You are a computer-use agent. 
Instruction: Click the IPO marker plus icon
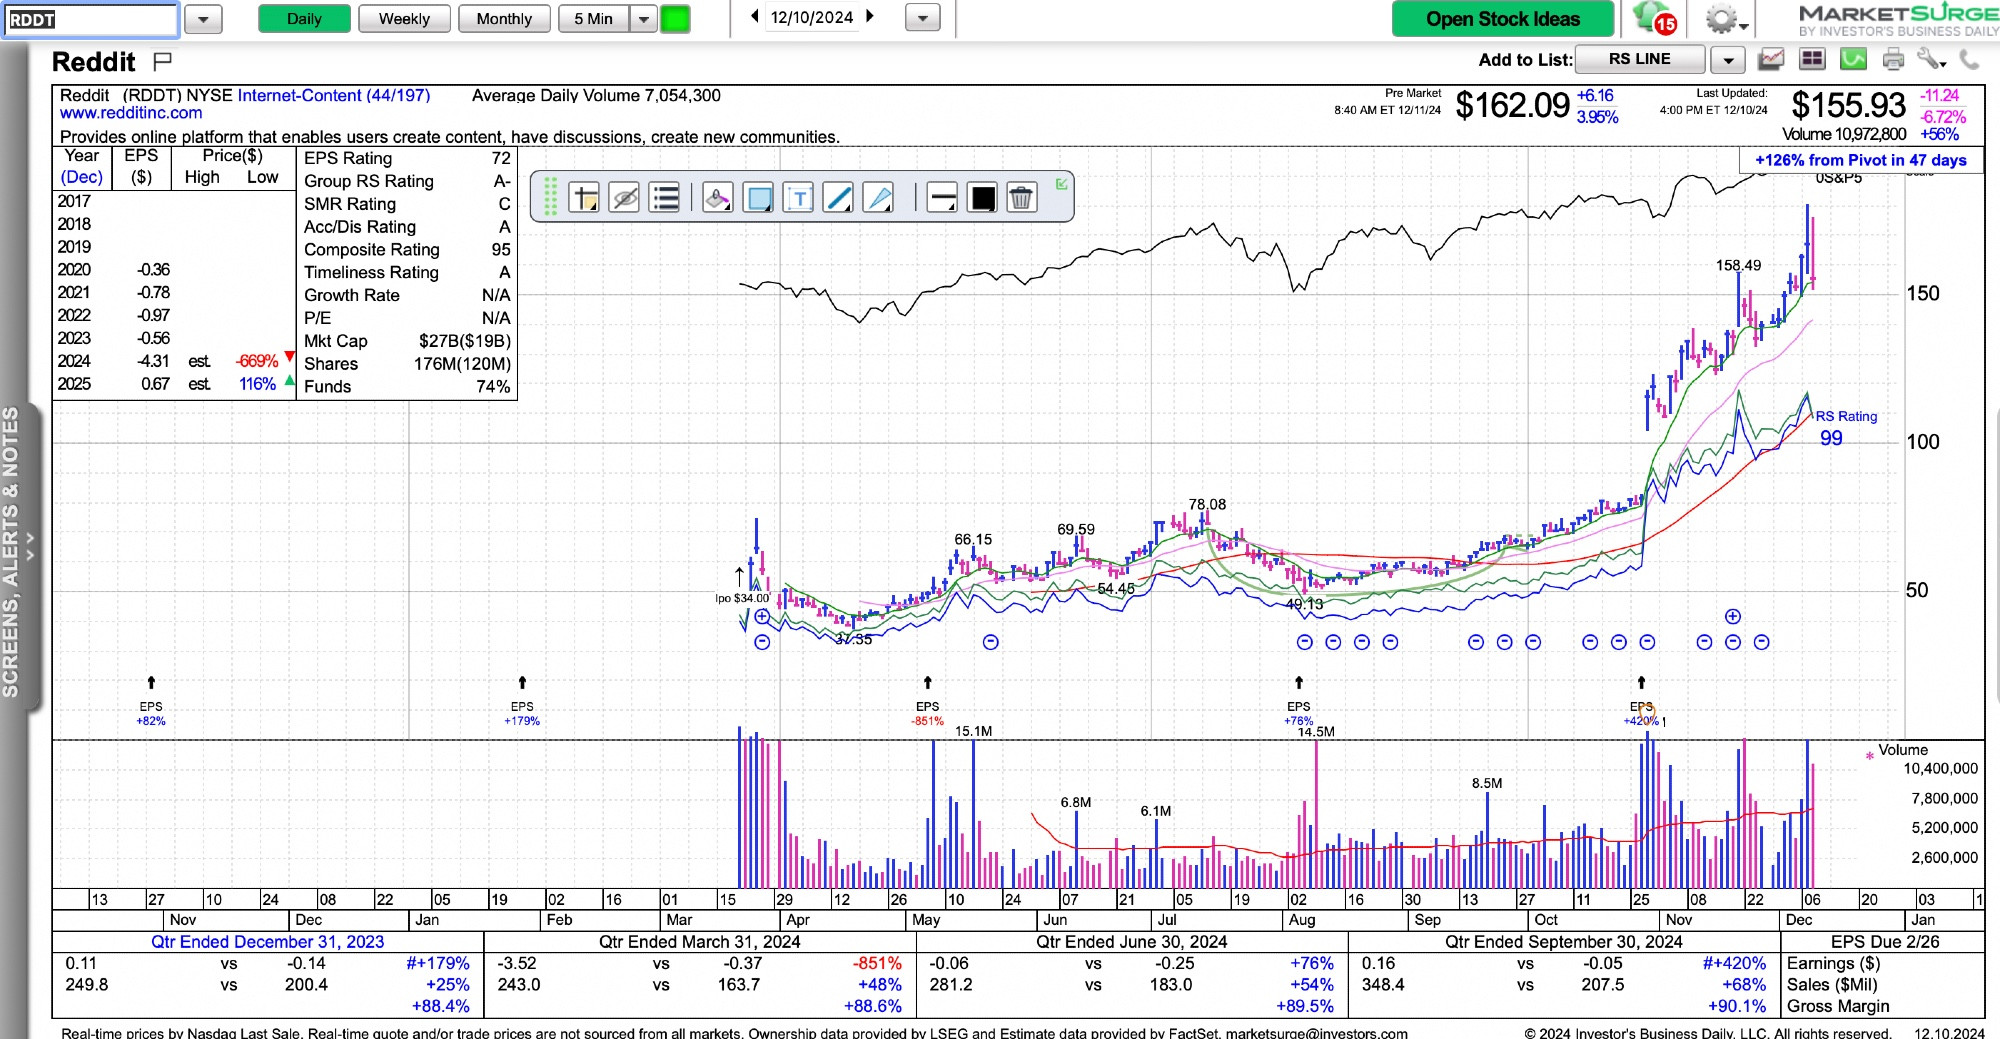(x=762, y=616)
